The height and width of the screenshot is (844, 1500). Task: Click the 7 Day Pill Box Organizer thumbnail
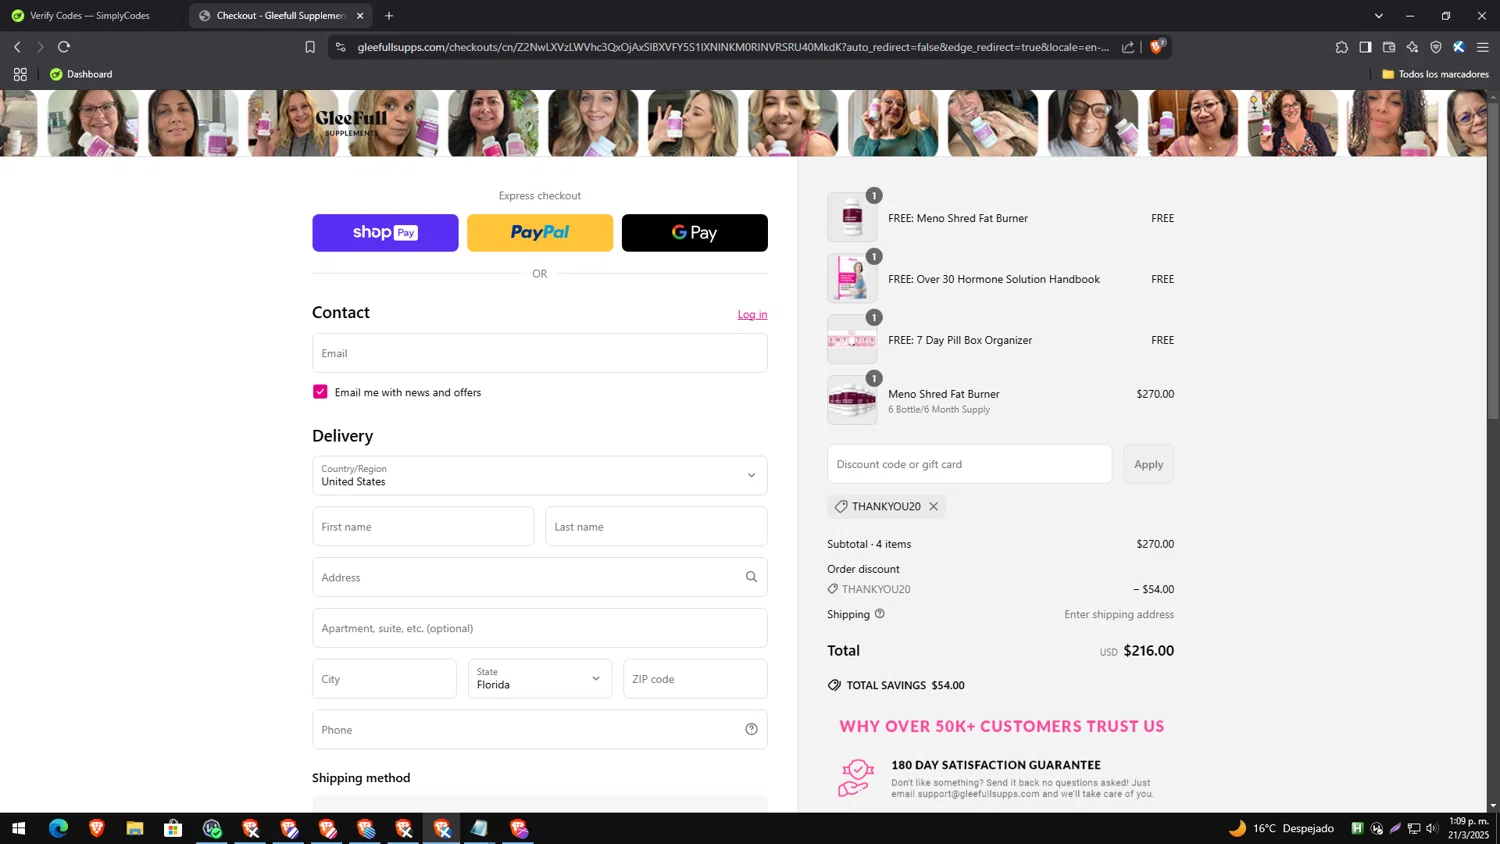tap(852, 339)
